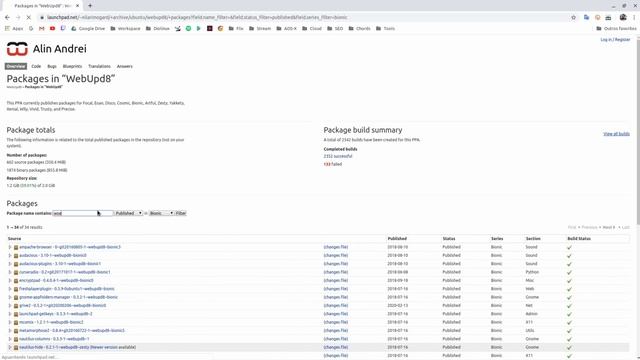Open the Tools bookmark folder
The width and height of the screenshot is (640, 360).
385,29
